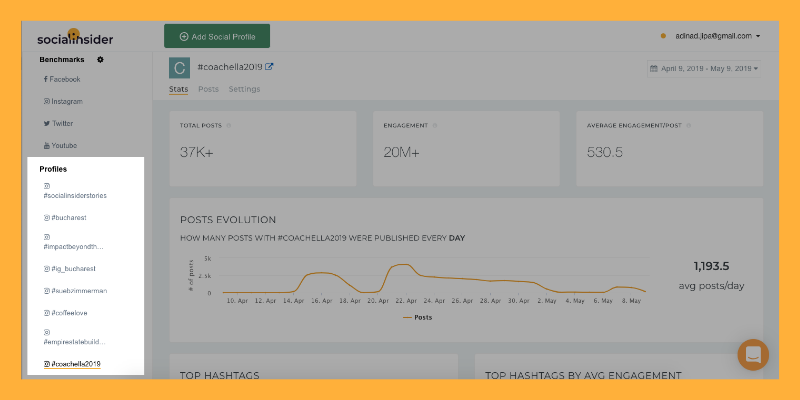This screenshot has height=400, width=800.
Task: Open the chat support bubble
Action: [x=753, y=355]
